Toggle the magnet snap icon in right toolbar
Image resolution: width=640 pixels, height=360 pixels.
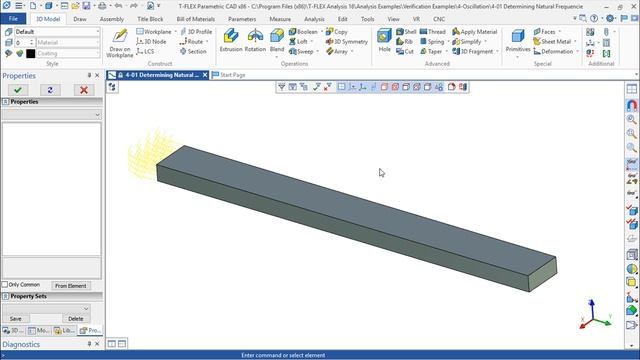click(631, 106)
